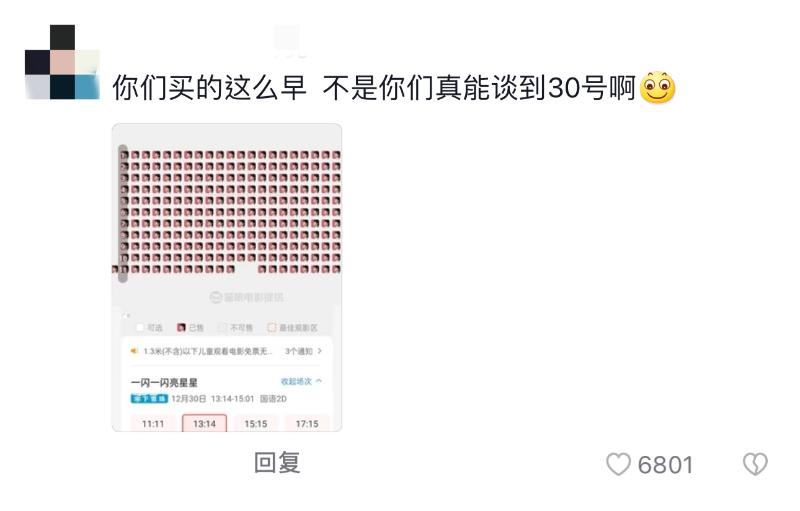The width and height of the screenshot is (800, 511).
Task: Click the smiling emoji in the comment
Action: coord(657,88)
